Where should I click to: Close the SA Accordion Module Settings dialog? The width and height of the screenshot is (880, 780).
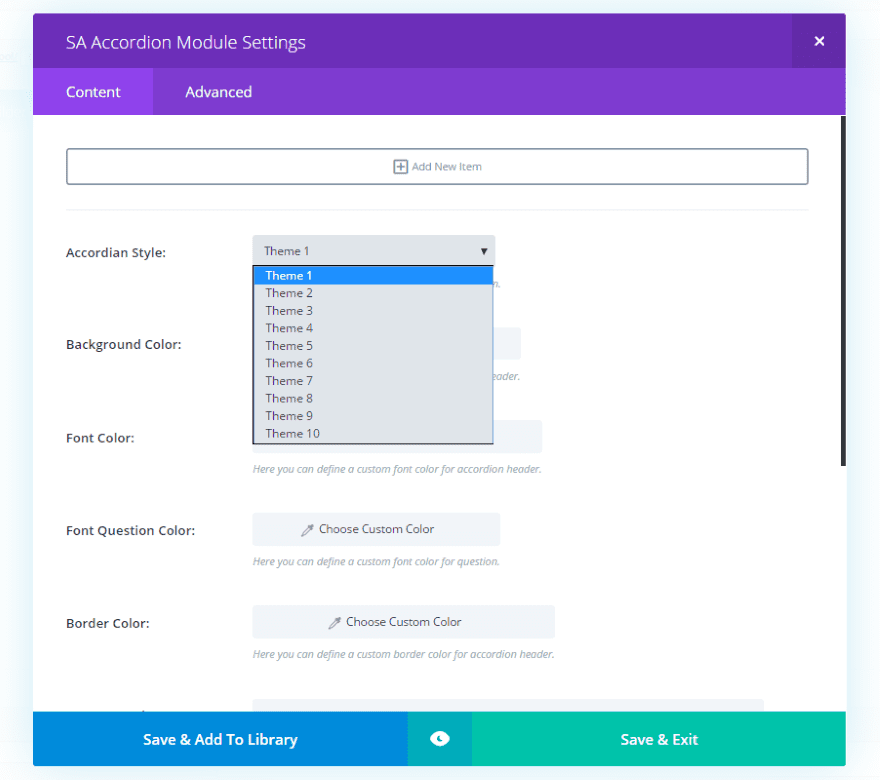(819, 41)
